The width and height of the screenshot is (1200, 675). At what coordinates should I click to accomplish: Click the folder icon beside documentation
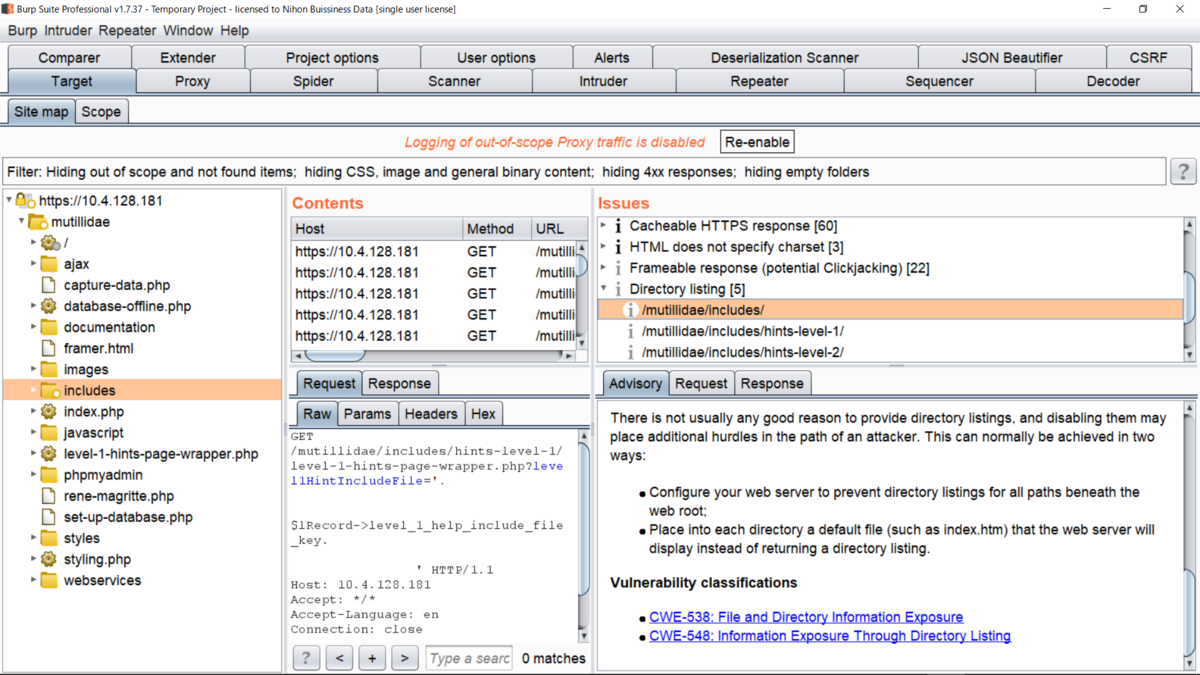(49, 327)
